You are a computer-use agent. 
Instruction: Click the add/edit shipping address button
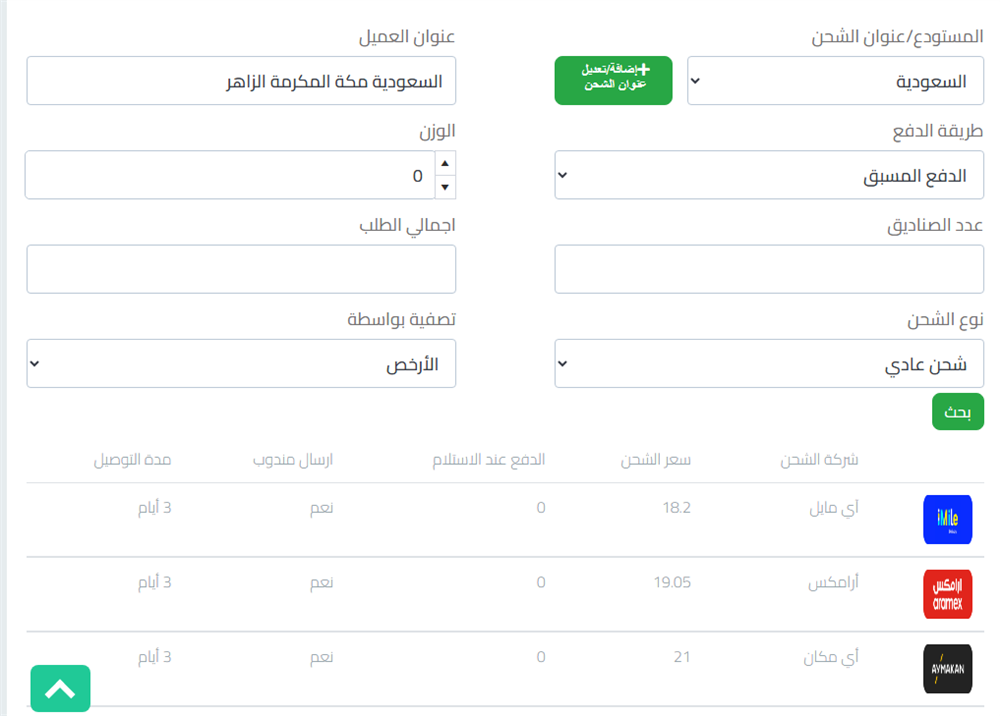click(614, 81)
